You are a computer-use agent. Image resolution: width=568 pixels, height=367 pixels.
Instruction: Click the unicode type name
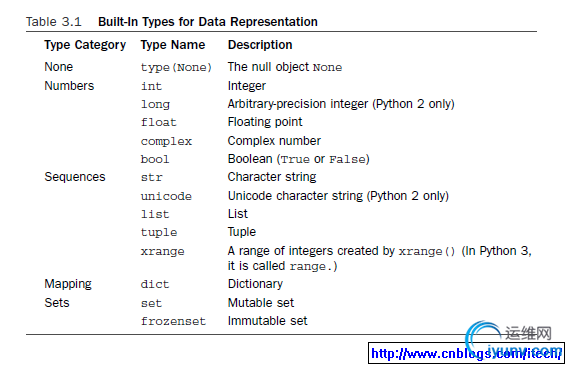click(x=166, y=196)
